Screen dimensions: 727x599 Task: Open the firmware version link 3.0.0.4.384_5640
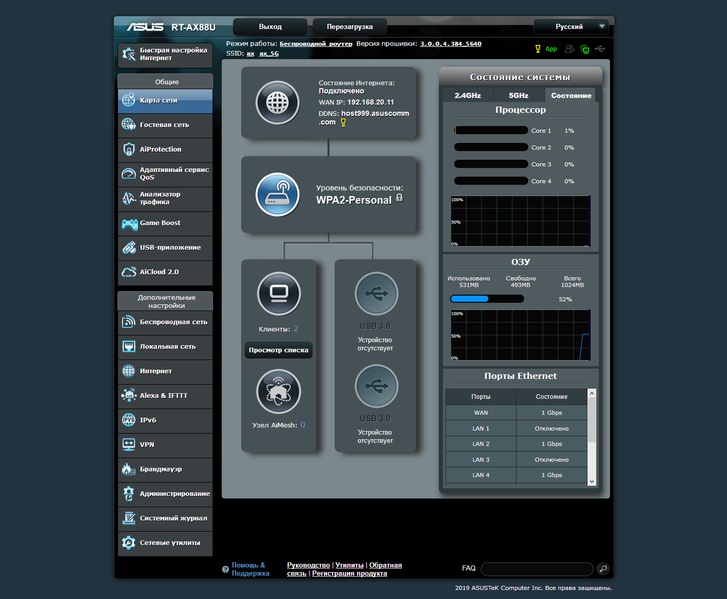[x=451, y=44]
